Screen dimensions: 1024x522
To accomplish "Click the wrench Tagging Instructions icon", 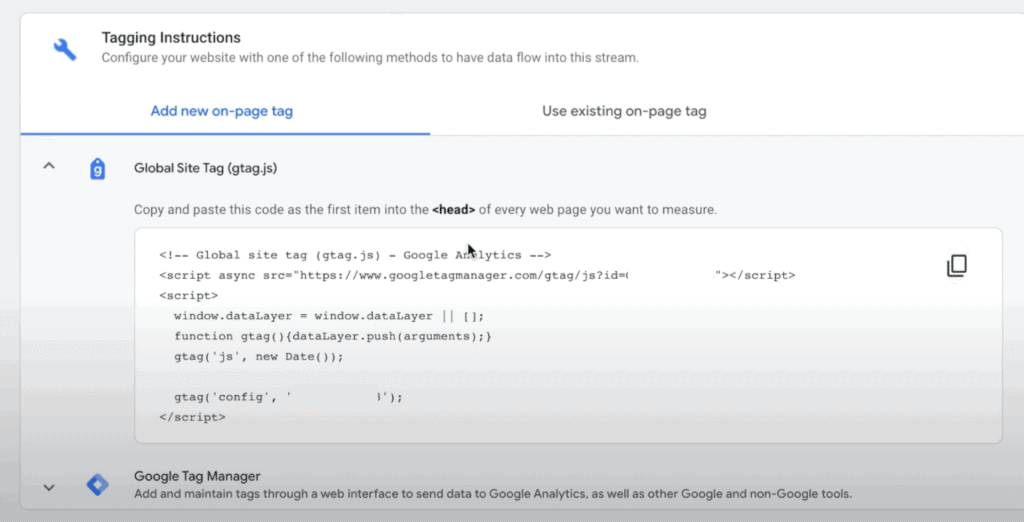I will pyautogui.click(x=65, y=50).
